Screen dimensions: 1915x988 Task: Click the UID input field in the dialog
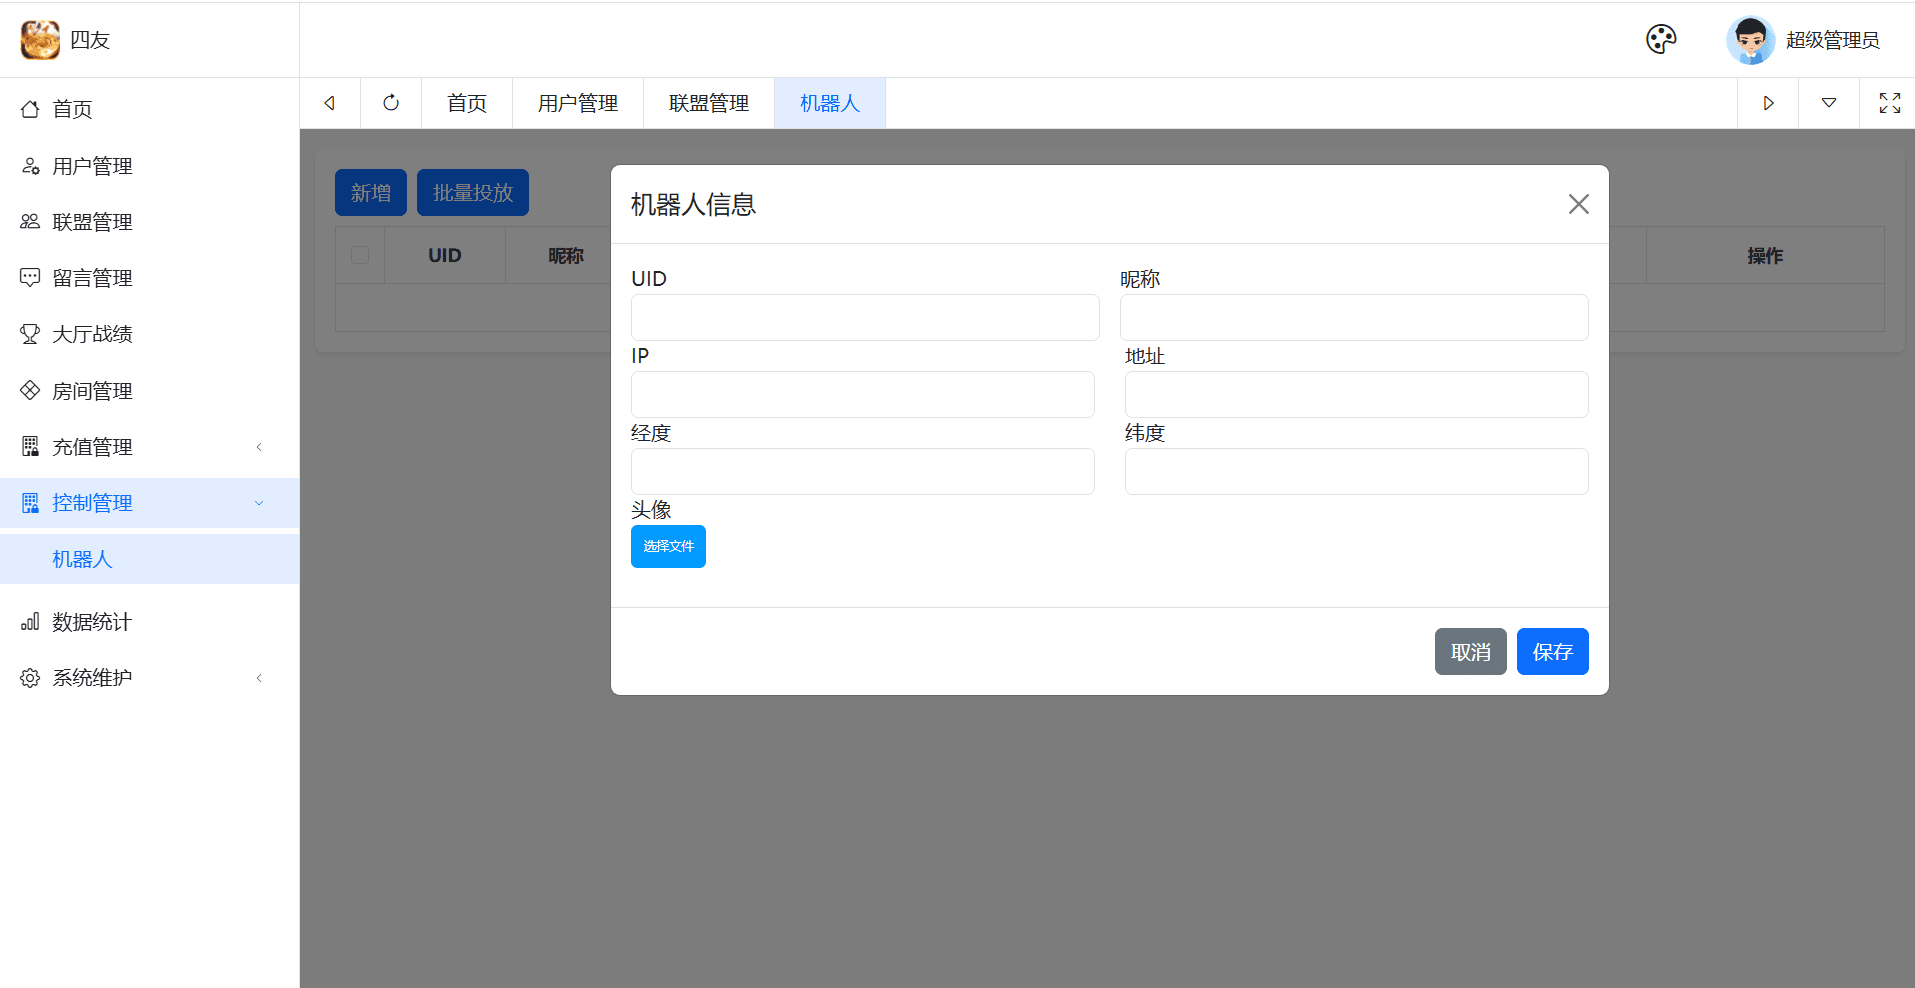pos(864,317)
